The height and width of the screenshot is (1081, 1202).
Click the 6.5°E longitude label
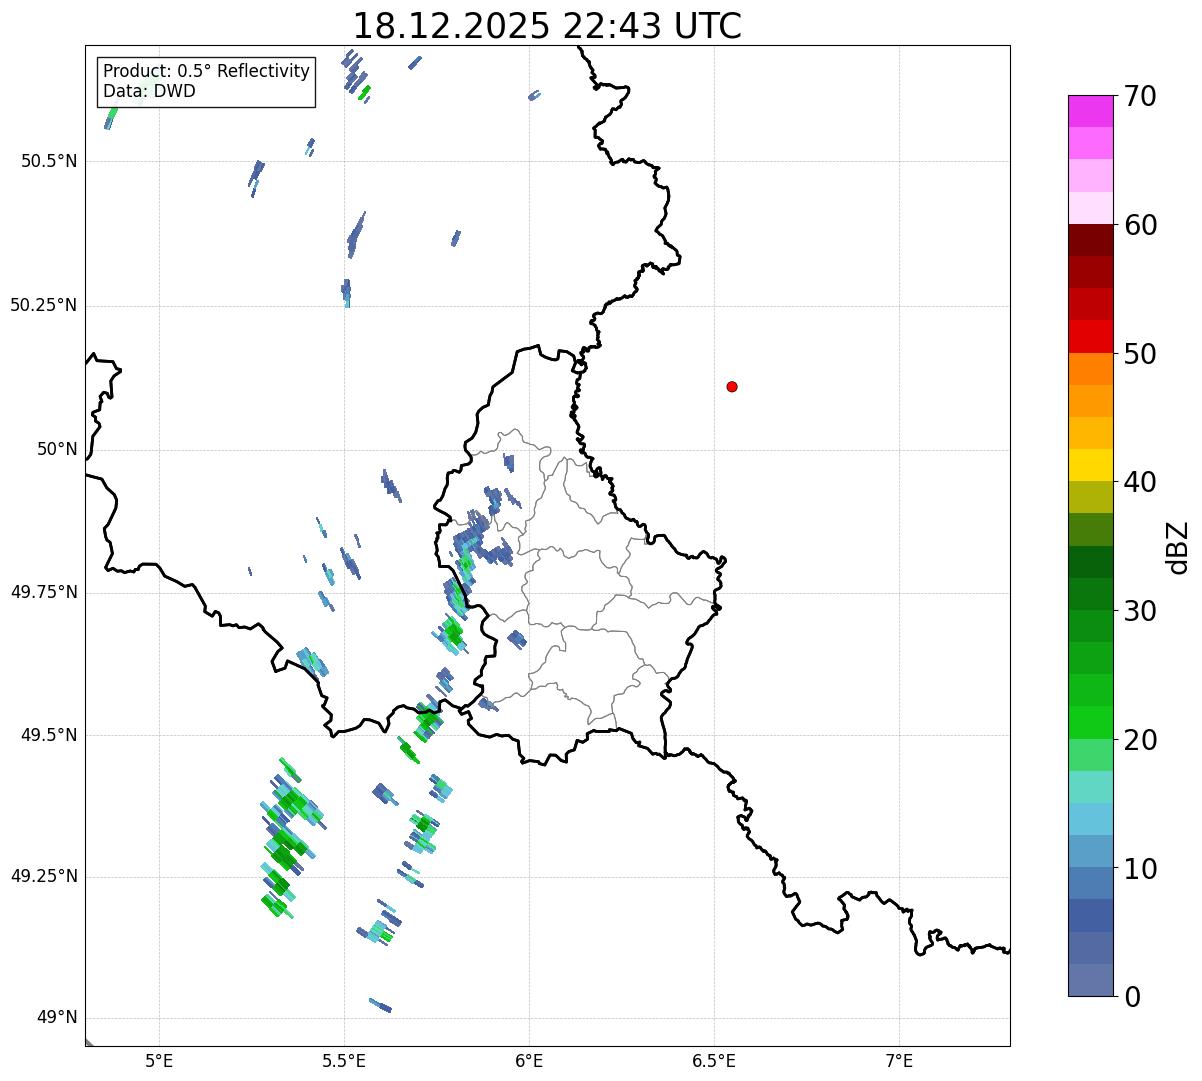tap(714, 1061)
